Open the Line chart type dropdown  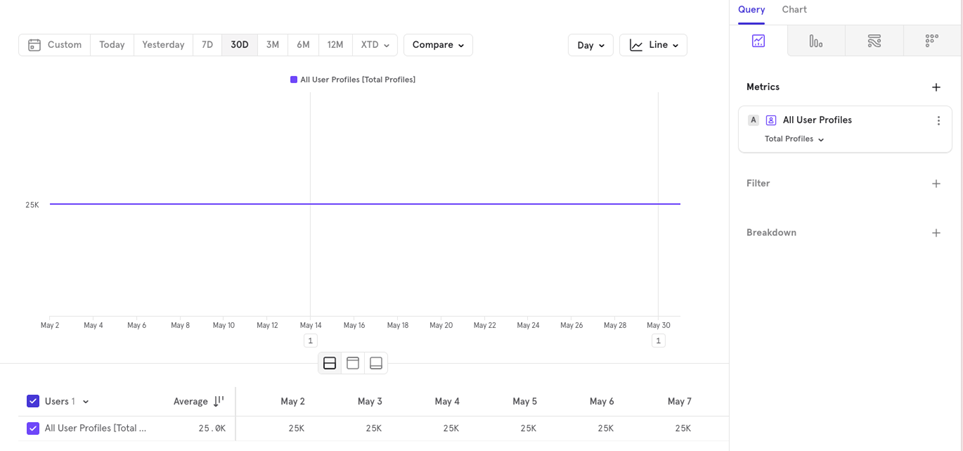pos(653,45)
